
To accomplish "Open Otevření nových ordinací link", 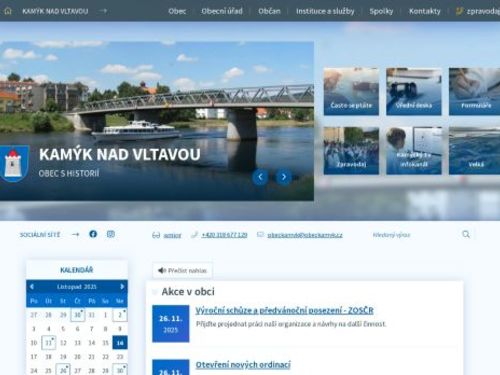I will [x=243, y=365].
